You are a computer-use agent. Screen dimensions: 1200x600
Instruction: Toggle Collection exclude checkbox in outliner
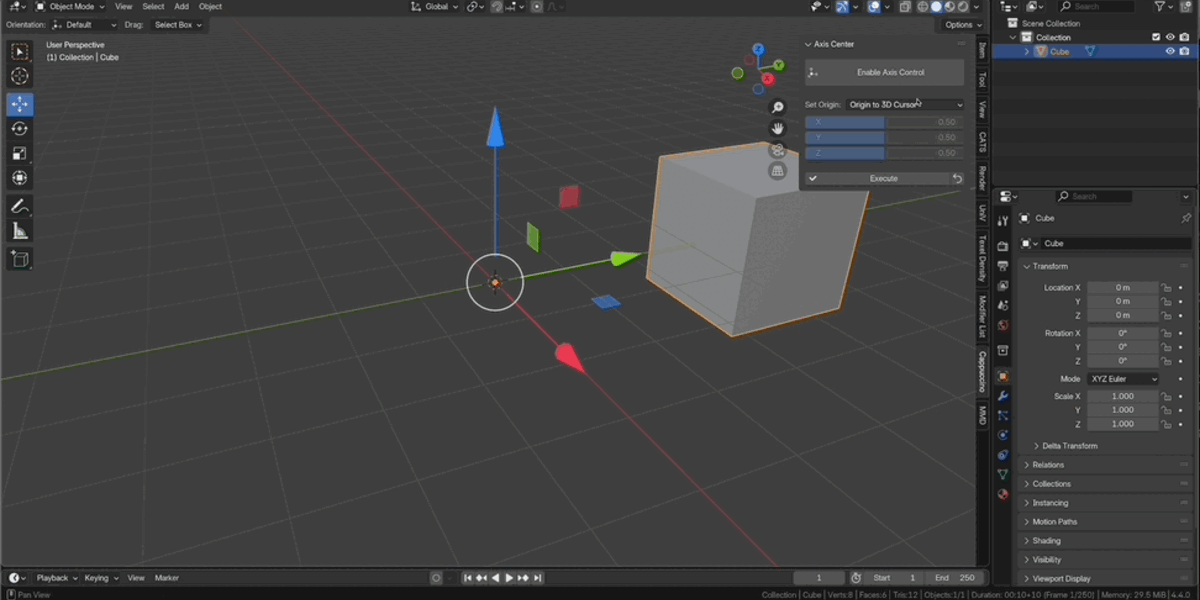[1156, 37]
